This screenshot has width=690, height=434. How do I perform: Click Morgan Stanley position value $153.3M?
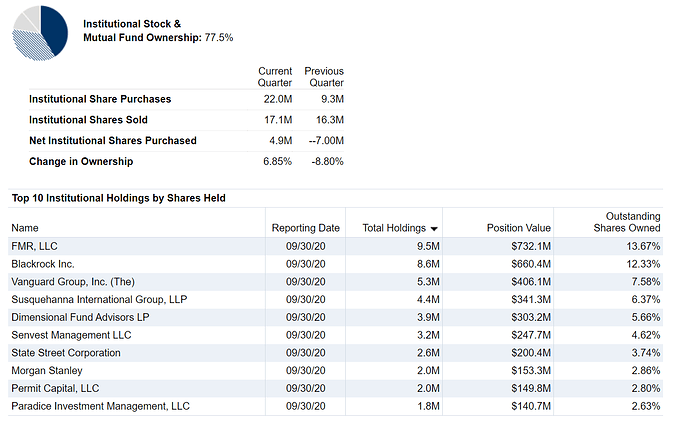pyautogui.click(x=531, y=371)
